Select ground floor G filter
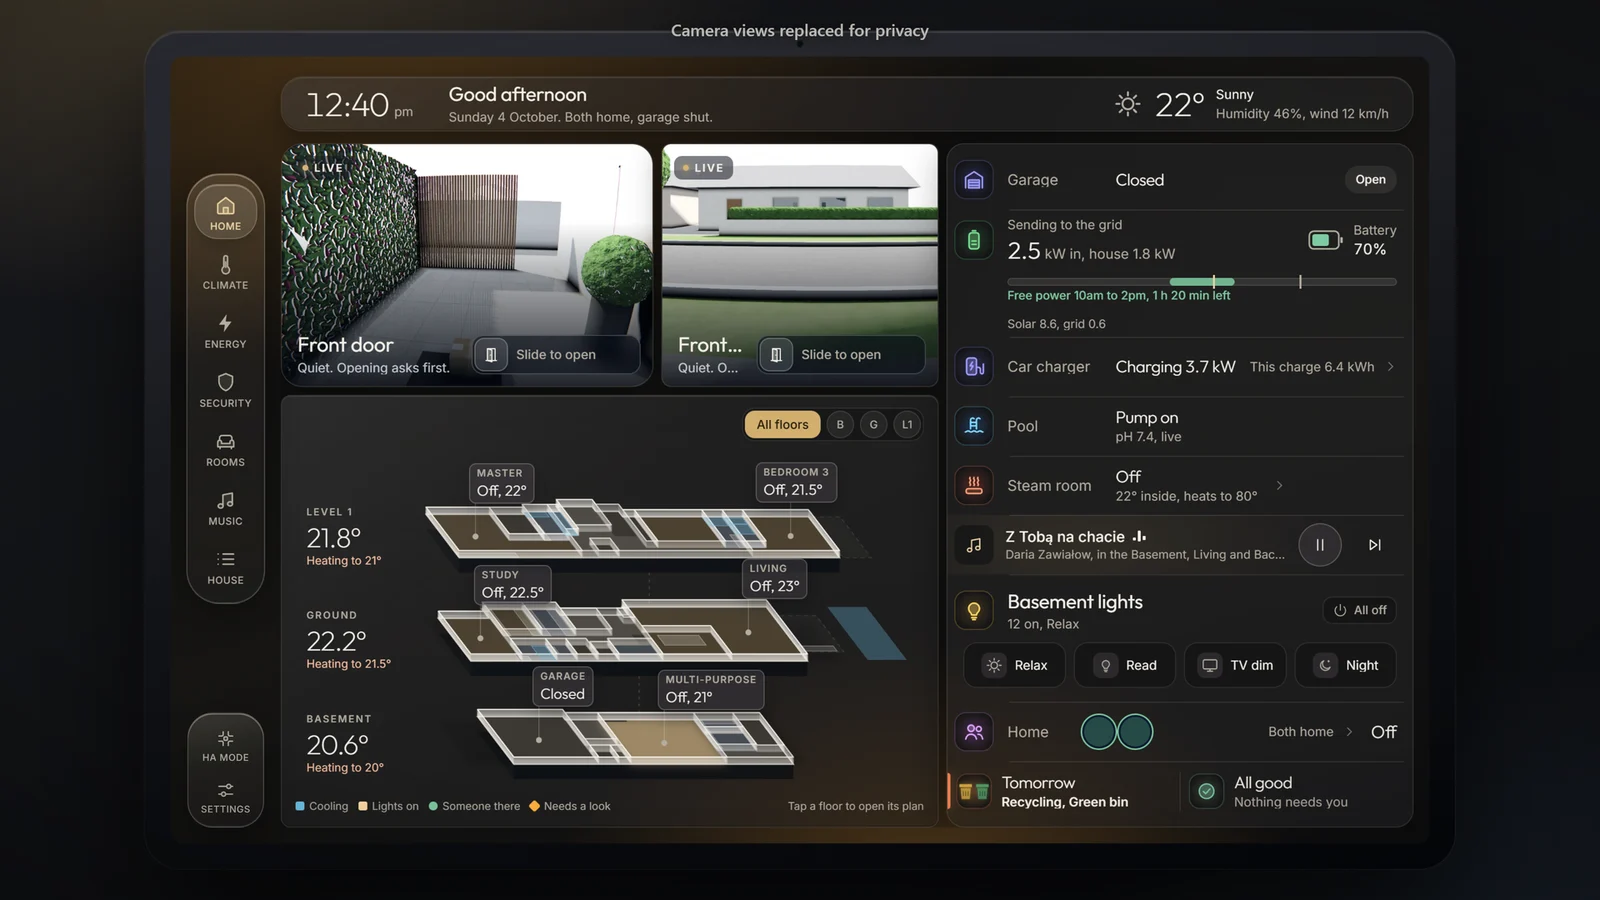This screenshot has width=1600, height=900. (x=874, y=425)
